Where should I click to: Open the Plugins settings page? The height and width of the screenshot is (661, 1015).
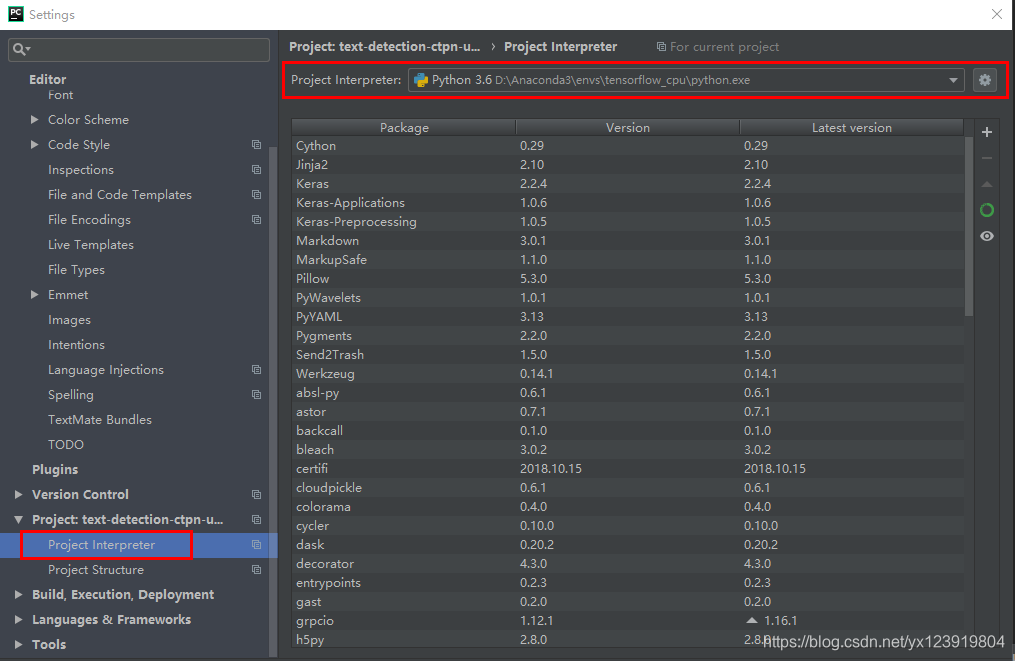(x=55, y=469)
